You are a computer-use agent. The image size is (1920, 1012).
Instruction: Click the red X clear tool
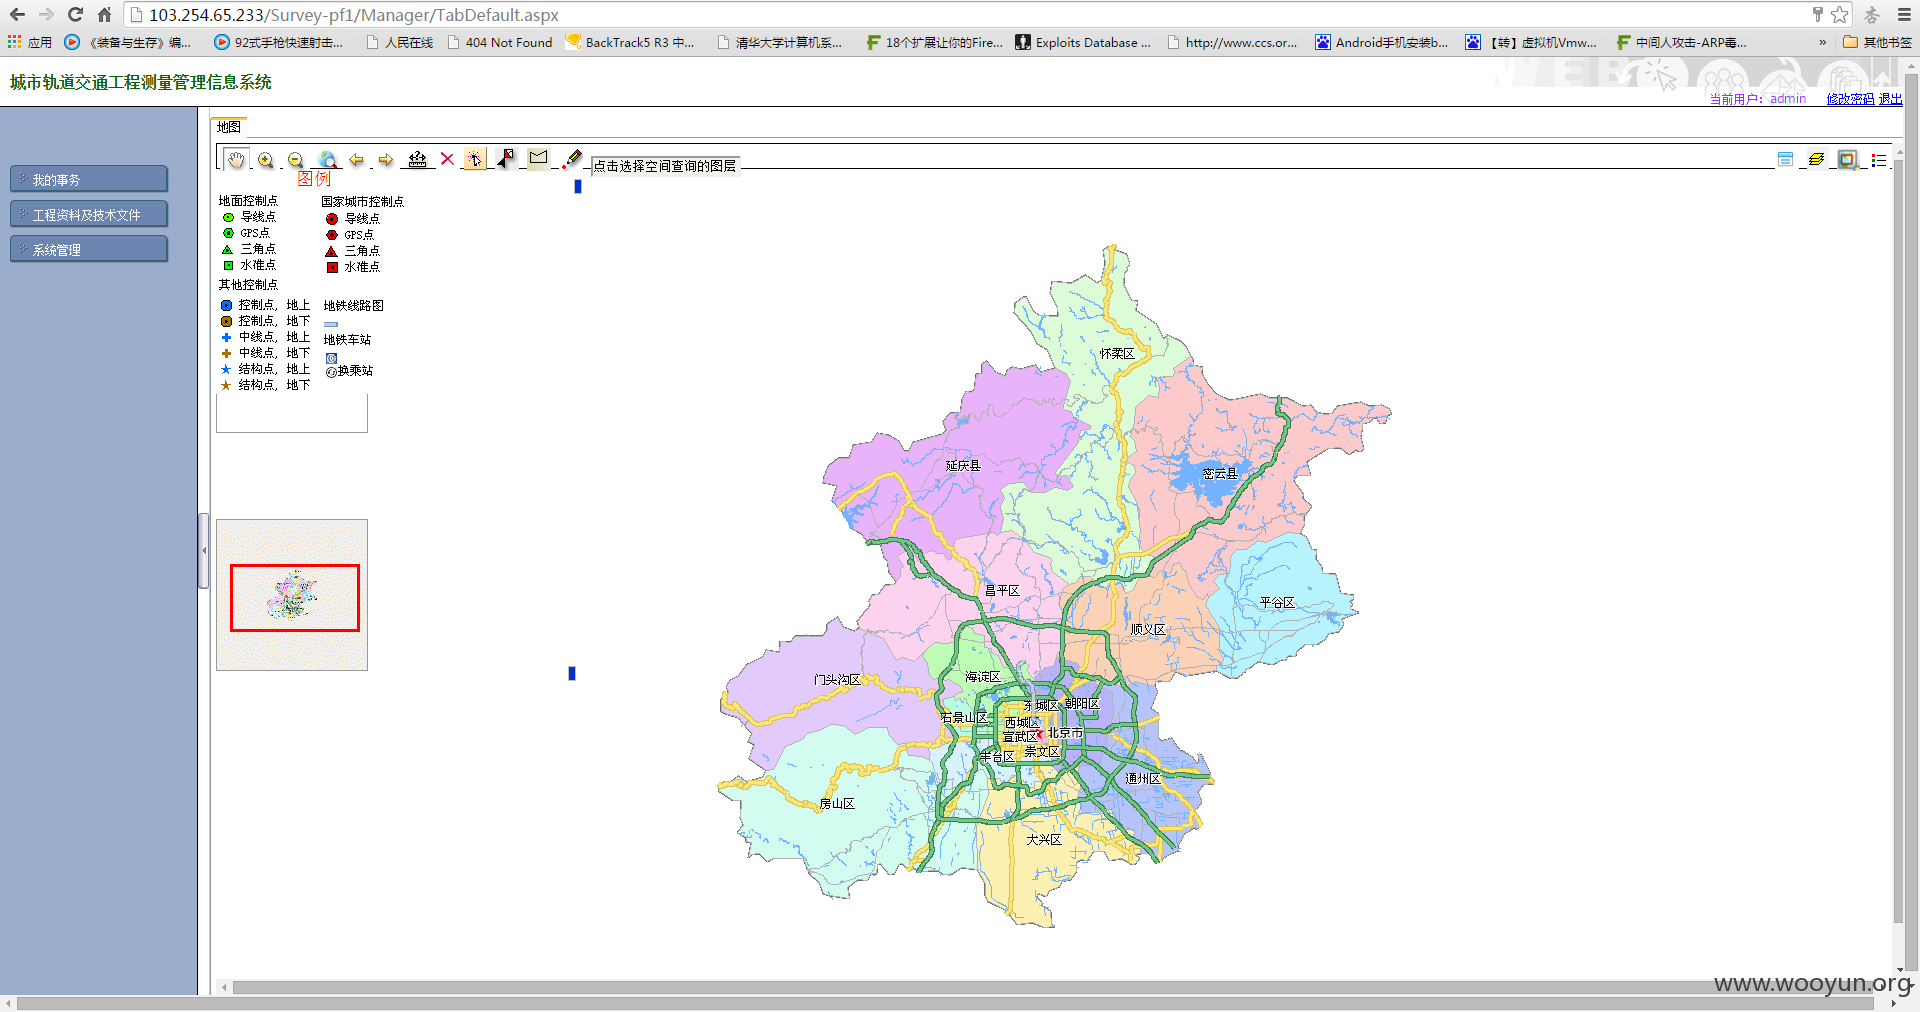coord(447,159)
